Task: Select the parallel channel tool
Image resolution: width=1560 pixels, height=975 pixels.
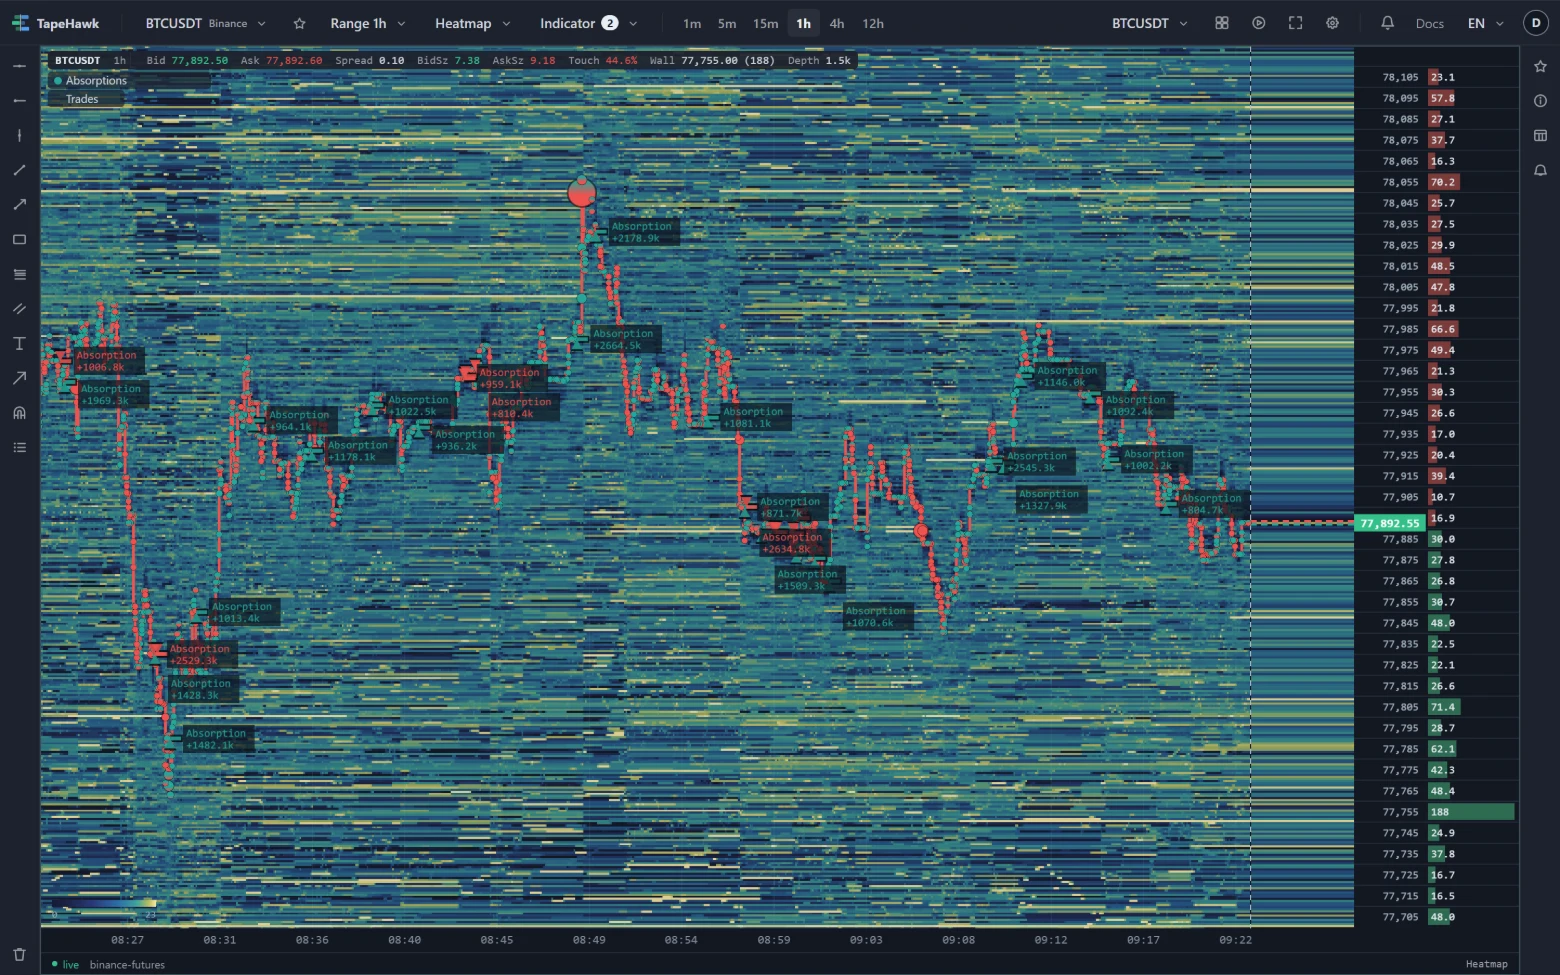Action: coord(19,309)
